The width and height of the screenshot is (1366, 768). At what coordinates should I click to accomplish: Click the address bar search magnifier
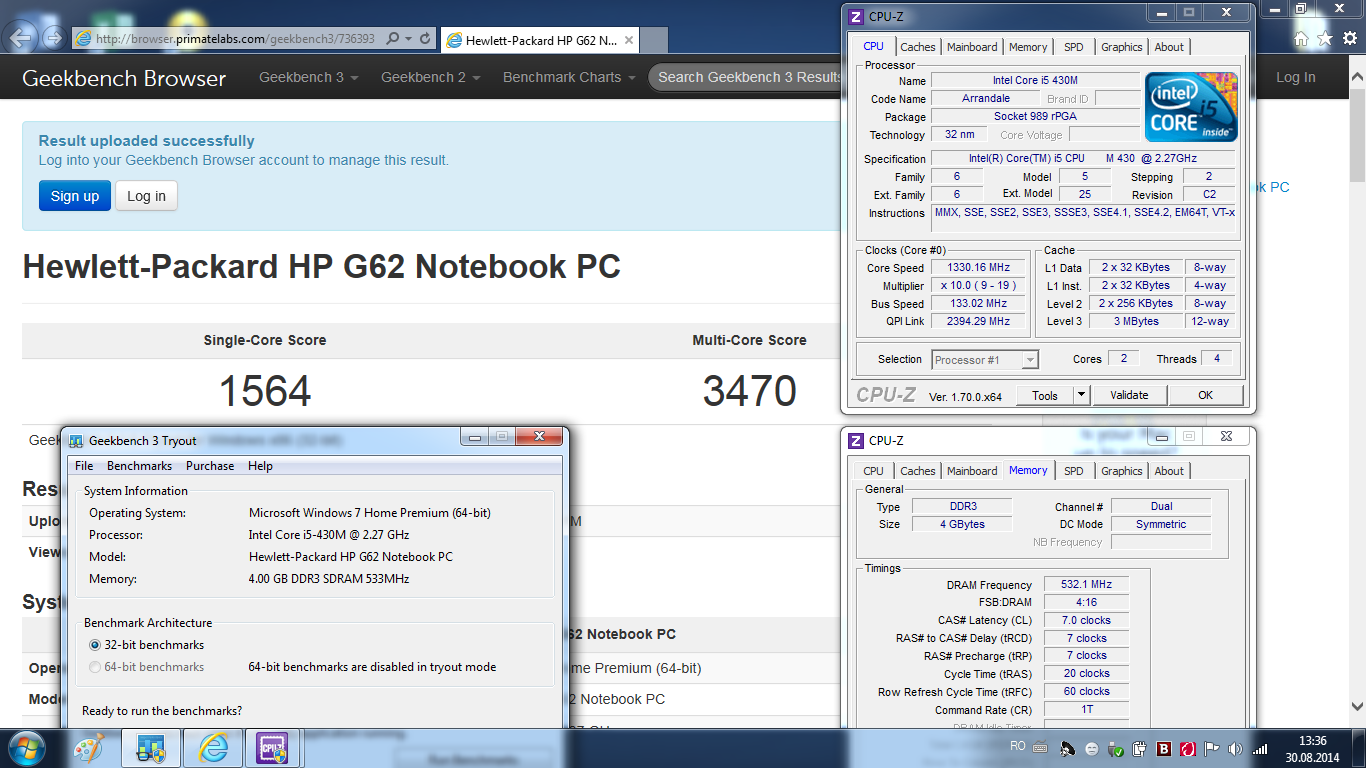(393, 39)
